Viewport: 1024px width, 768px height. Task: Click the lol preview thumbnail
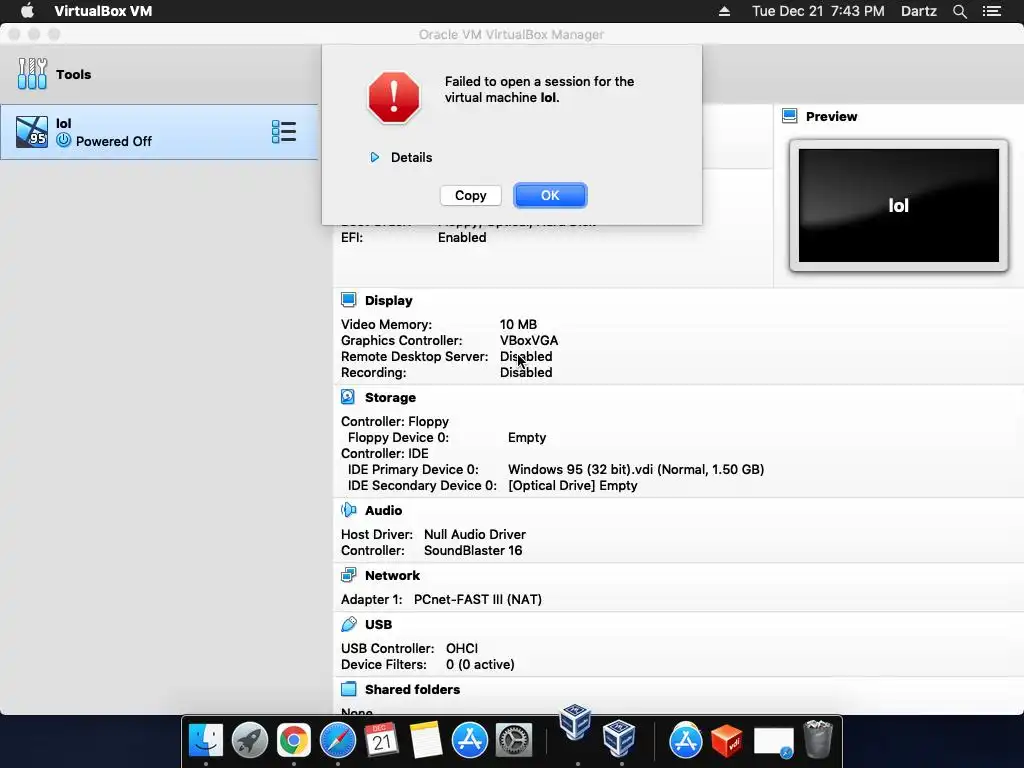899,205
